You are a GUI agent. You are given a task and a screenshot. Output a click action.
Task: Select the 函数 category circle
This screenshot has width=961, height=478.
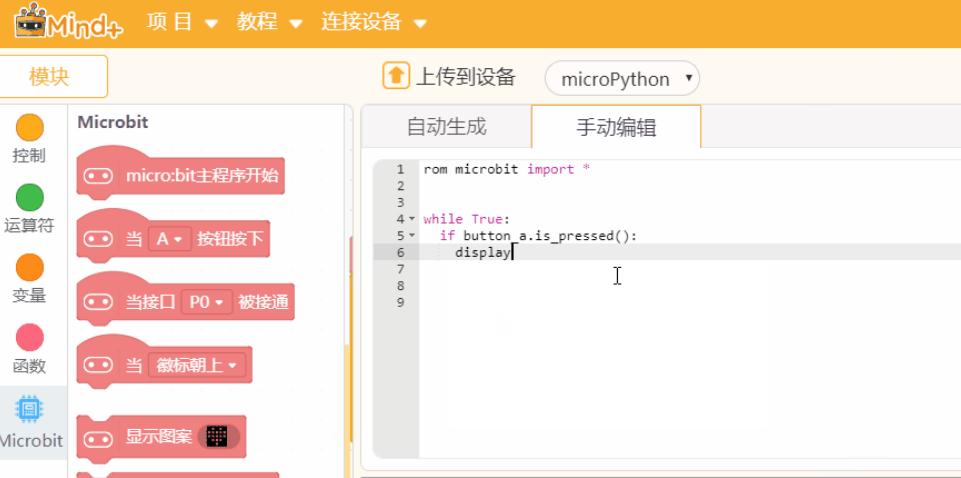(x=29, y=338)
